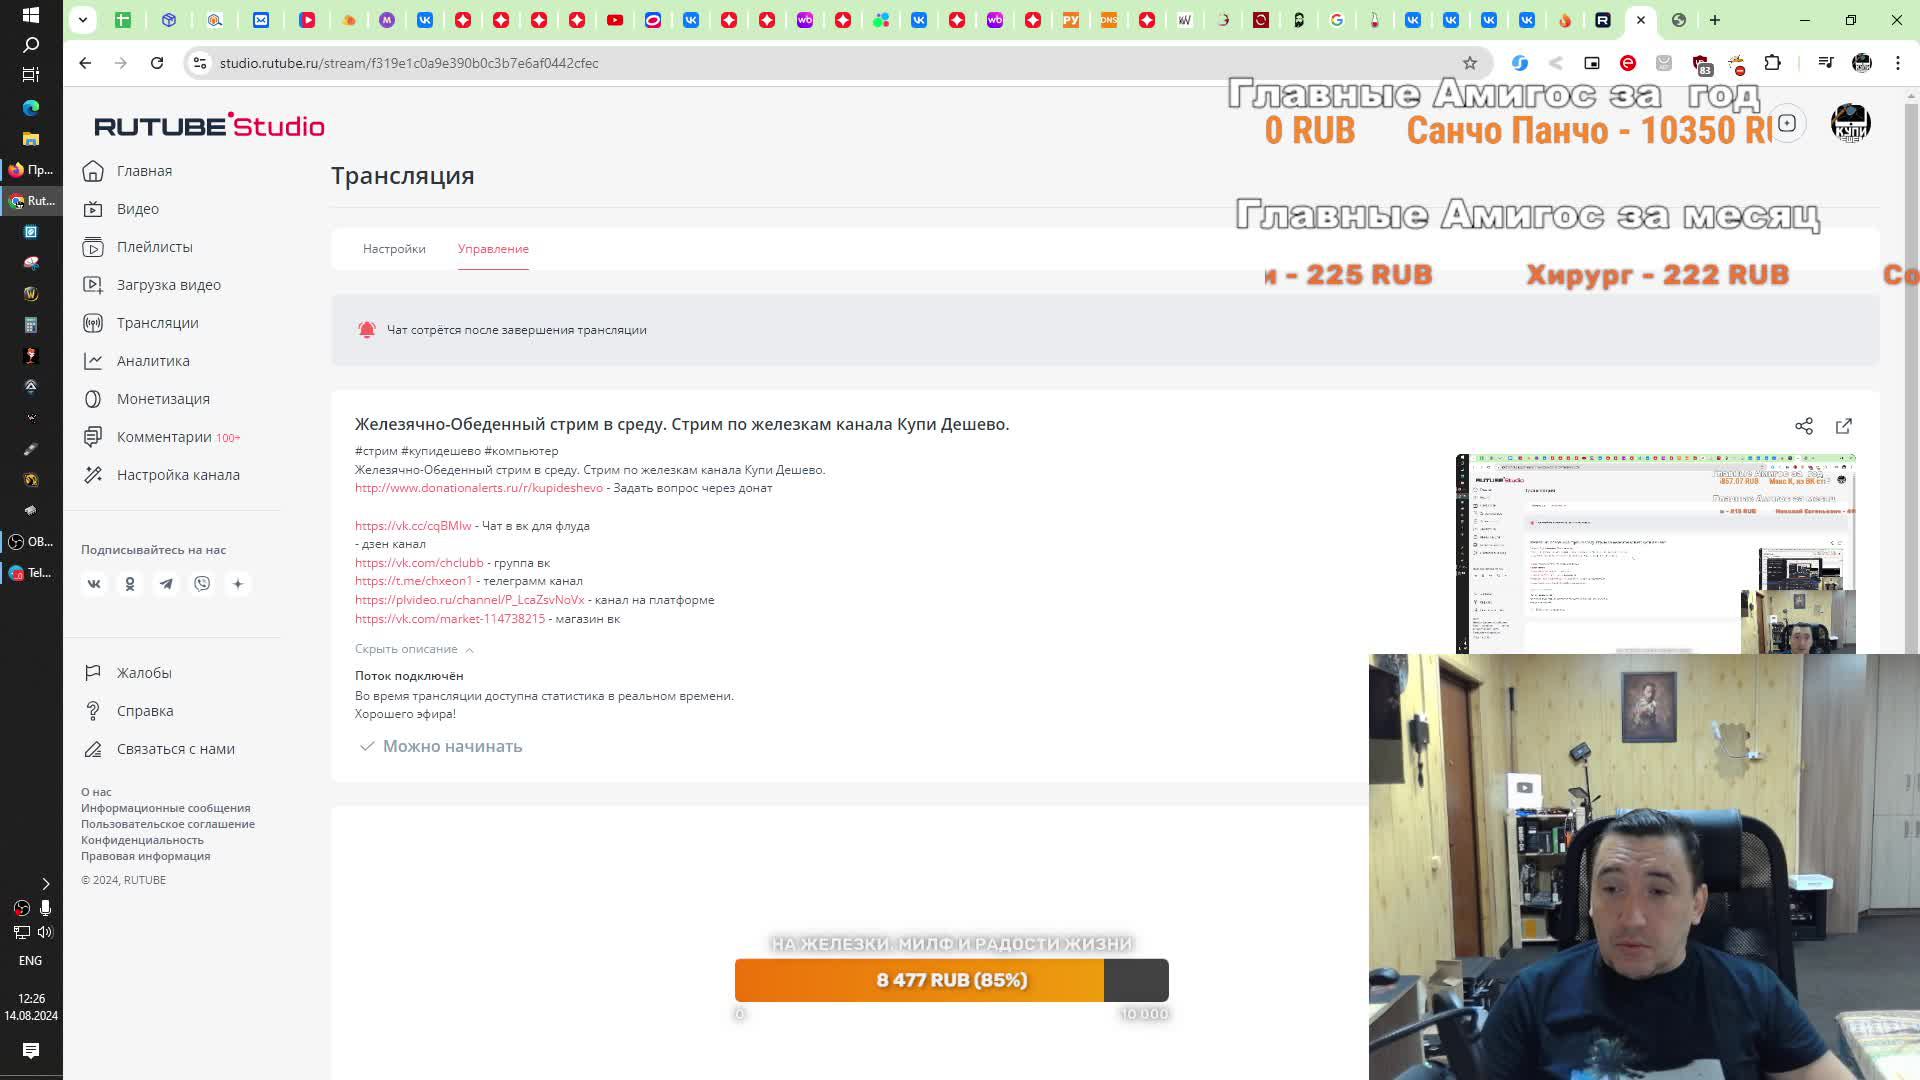
Task: Expand the hidden taskbar icons chevron
Action: click(x=45, y=884)
